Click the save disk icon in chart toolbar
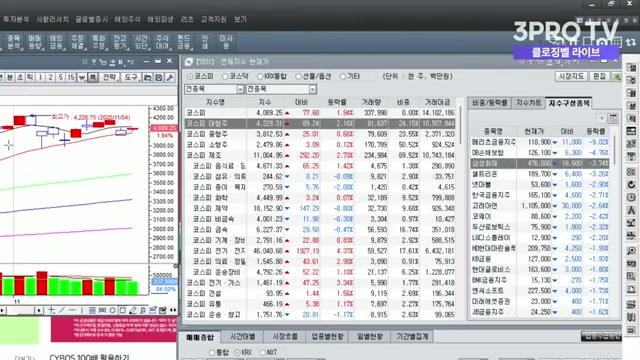This screenshot has height=360, width=640. (x=158, y=77)
